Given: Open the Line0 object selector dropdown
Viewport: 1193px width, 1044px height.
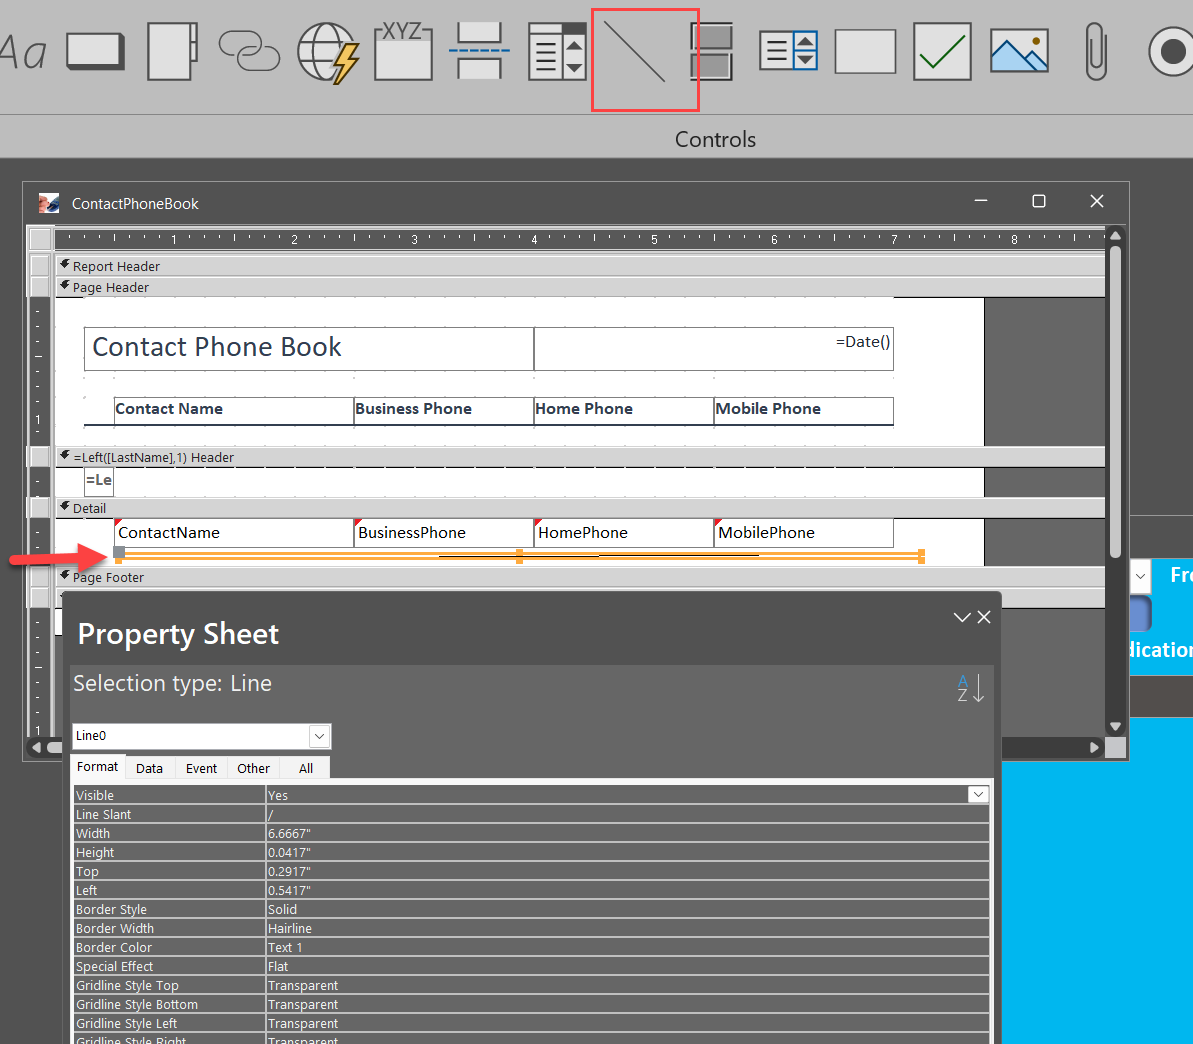Looking at the screenshot, I should tap(319, 736).
